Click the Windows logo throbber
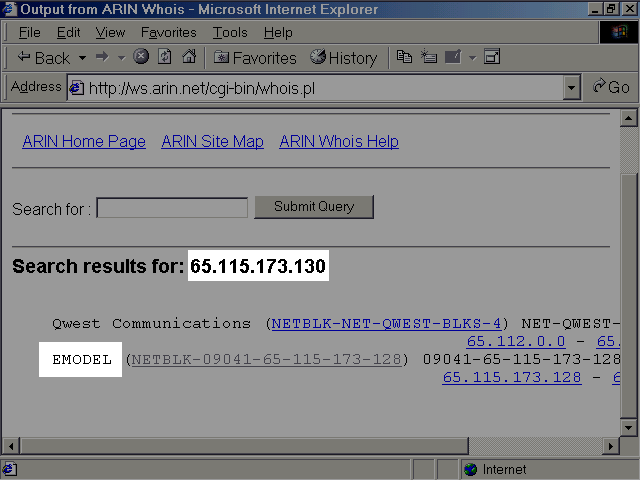This screenshot has height=480, width=640. [619, 32]
